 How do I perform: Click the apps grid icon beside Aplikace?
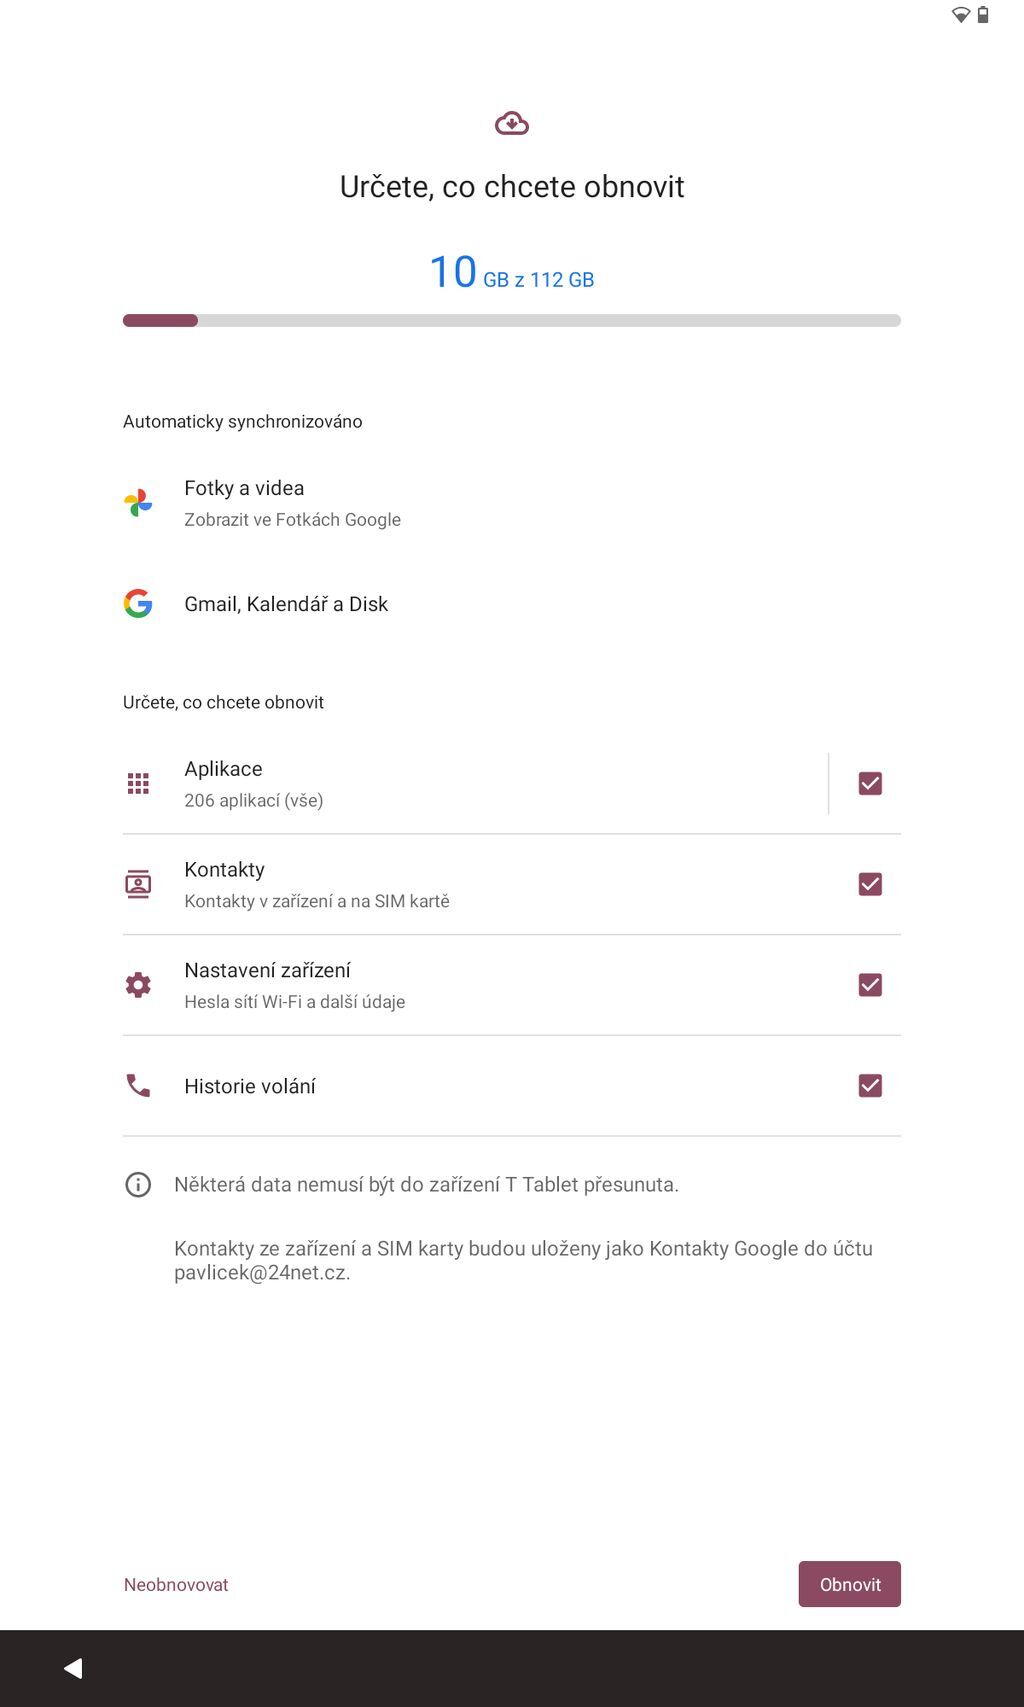point(139,783)
